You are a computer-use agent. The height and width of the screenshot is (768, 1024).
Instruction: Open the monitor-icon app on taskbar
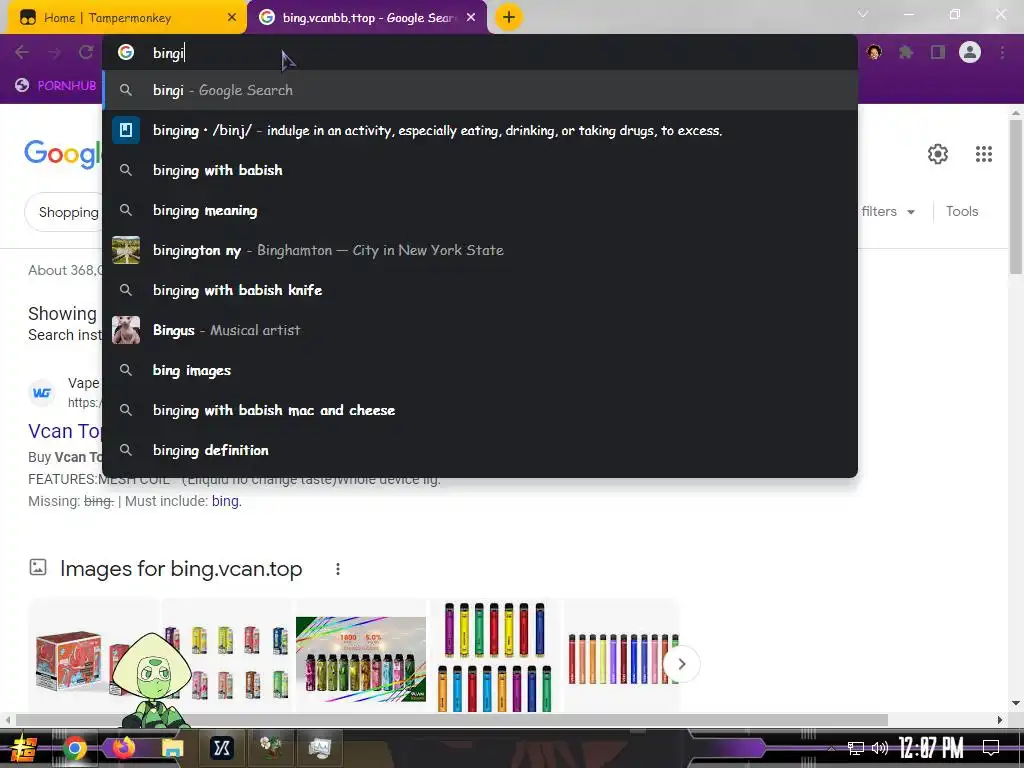[x=319, y=748]
